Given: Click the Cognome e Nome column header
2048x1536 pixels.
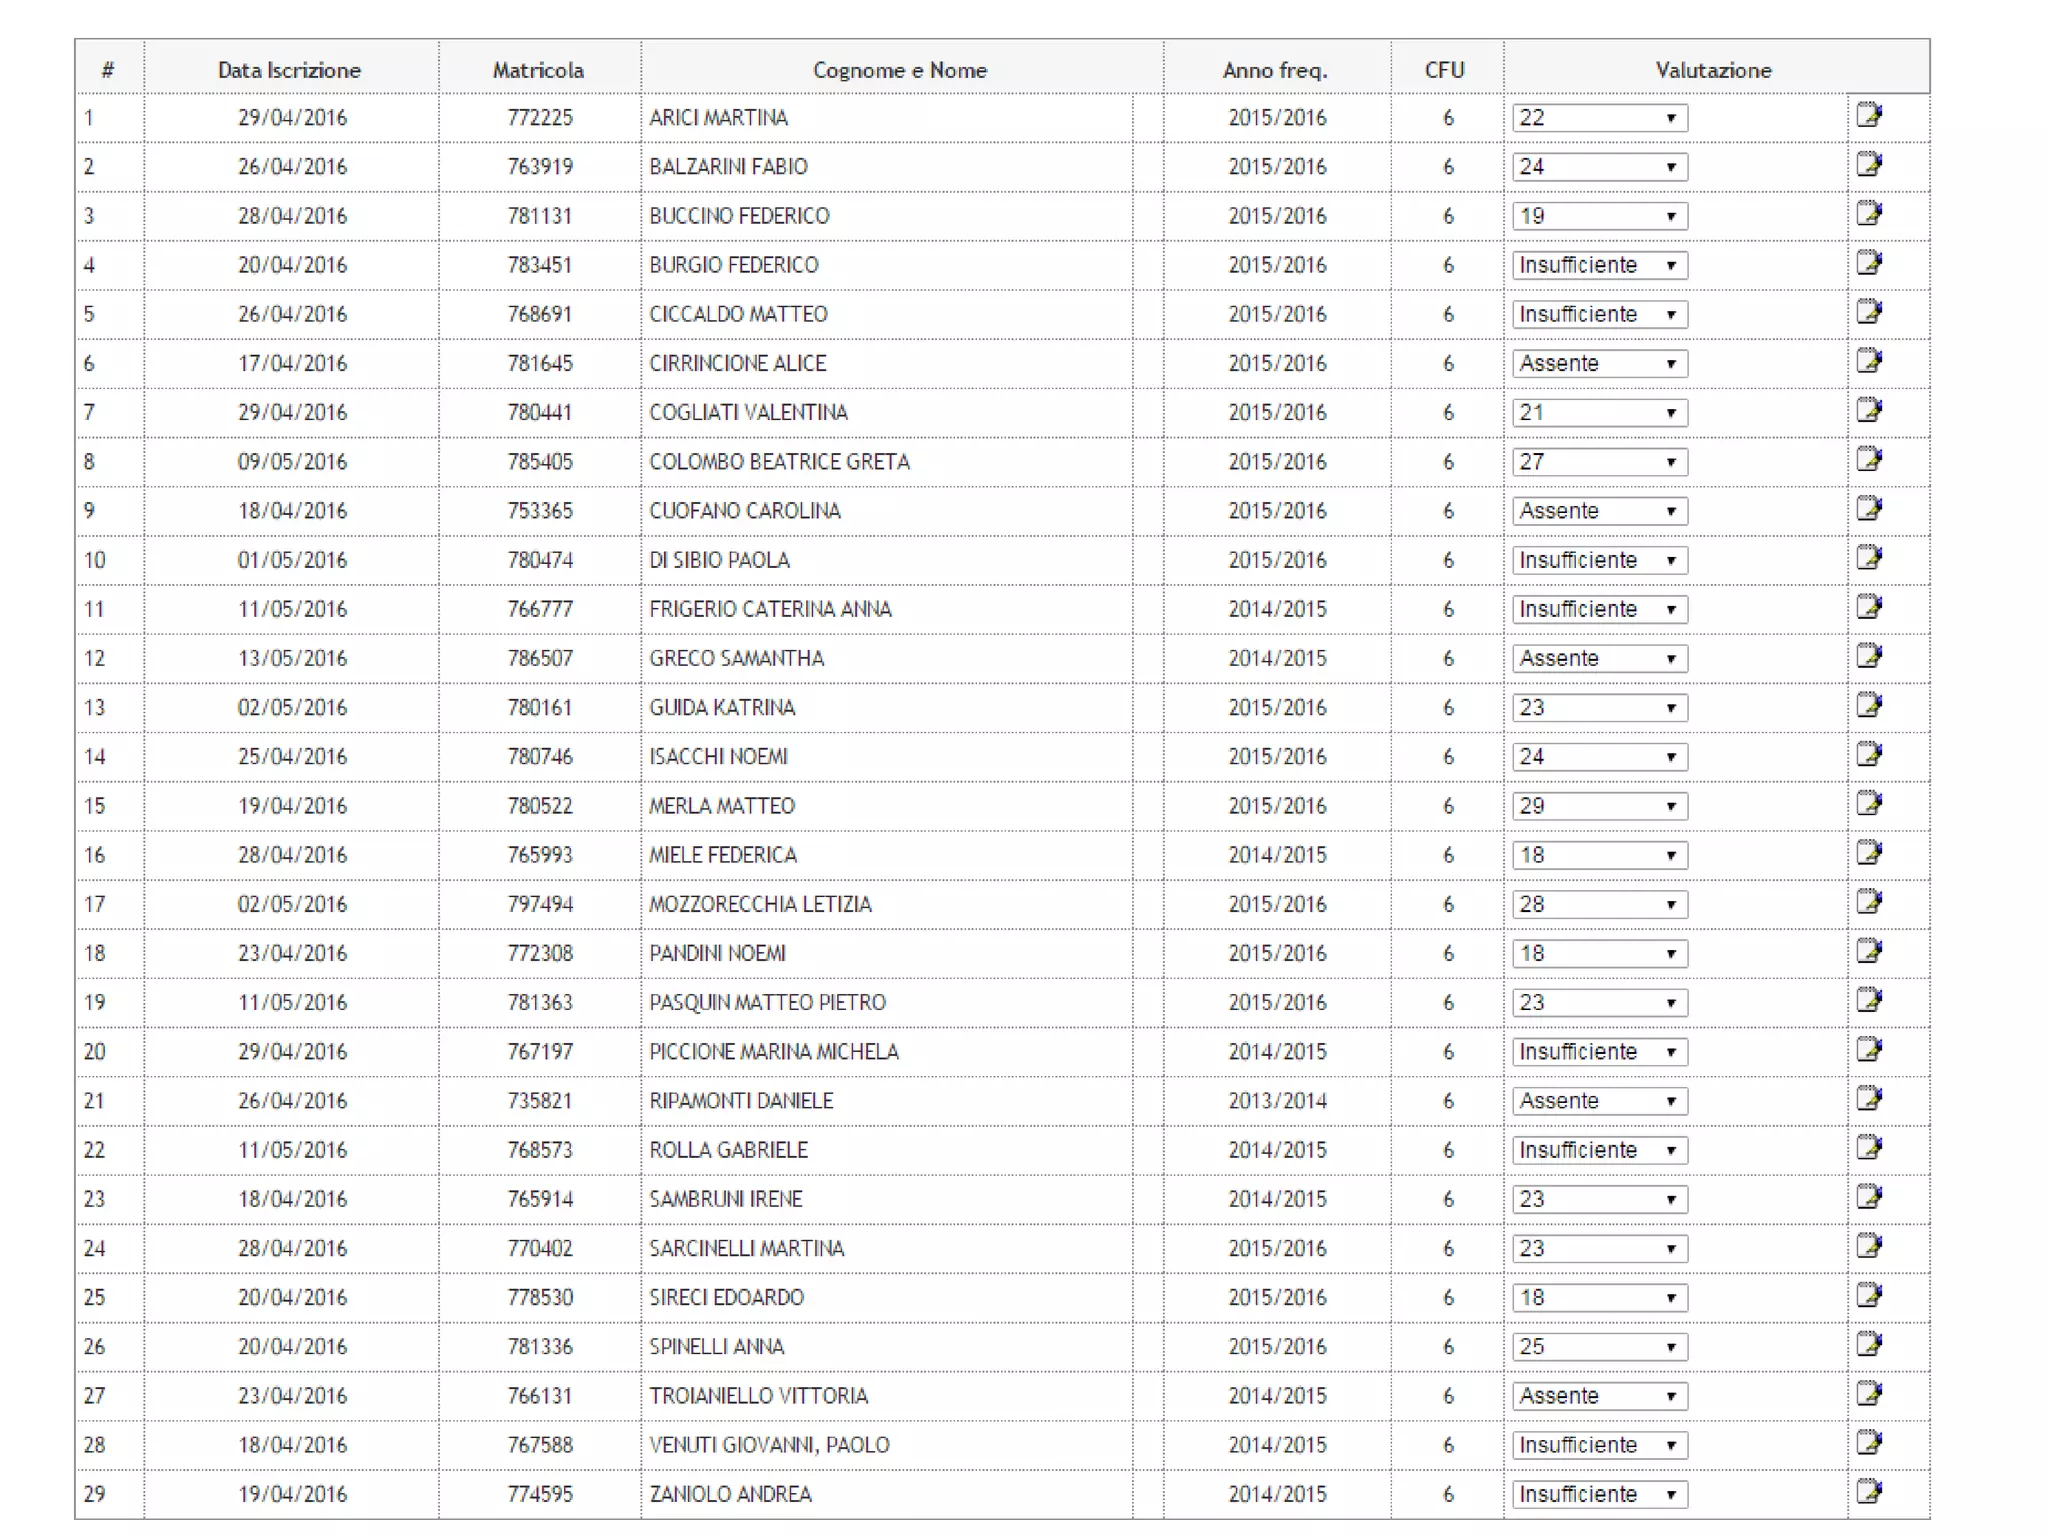Looking at the screenshot, I should coord(899,70).
